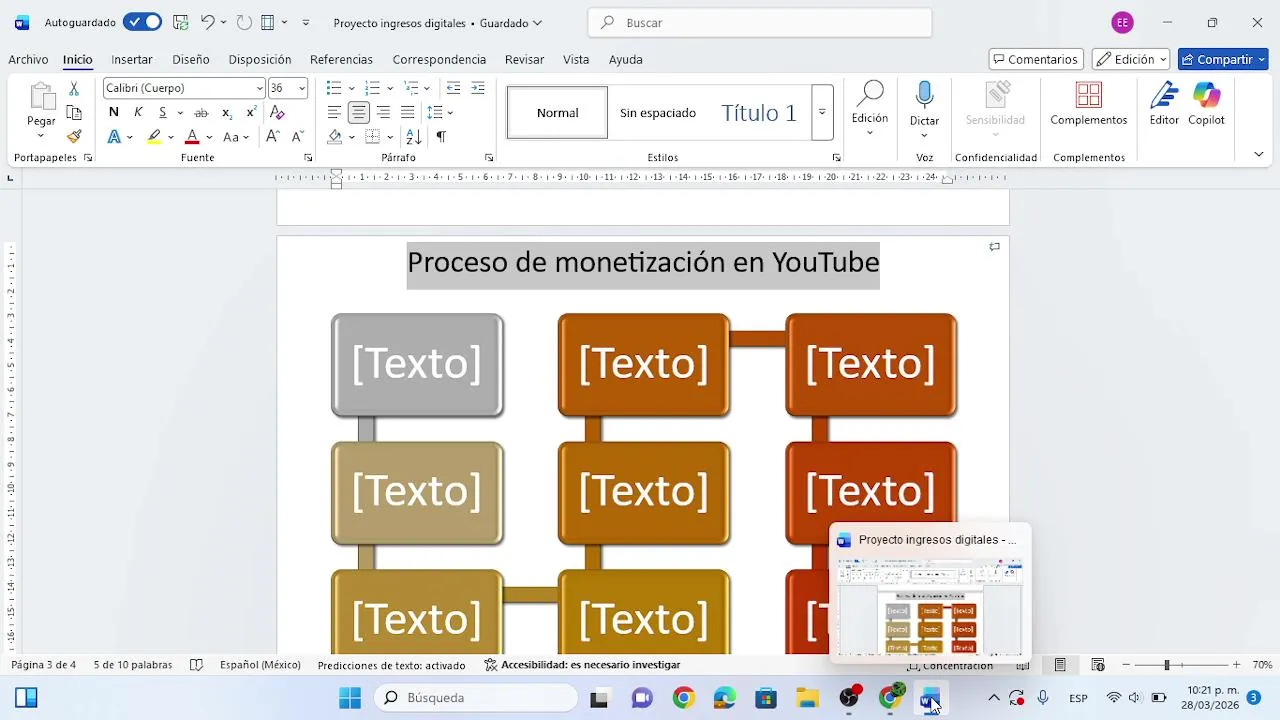Toggle the Autoguardado switch
Viewport: 1280px width, 720px height.
[x=142, y=22]
